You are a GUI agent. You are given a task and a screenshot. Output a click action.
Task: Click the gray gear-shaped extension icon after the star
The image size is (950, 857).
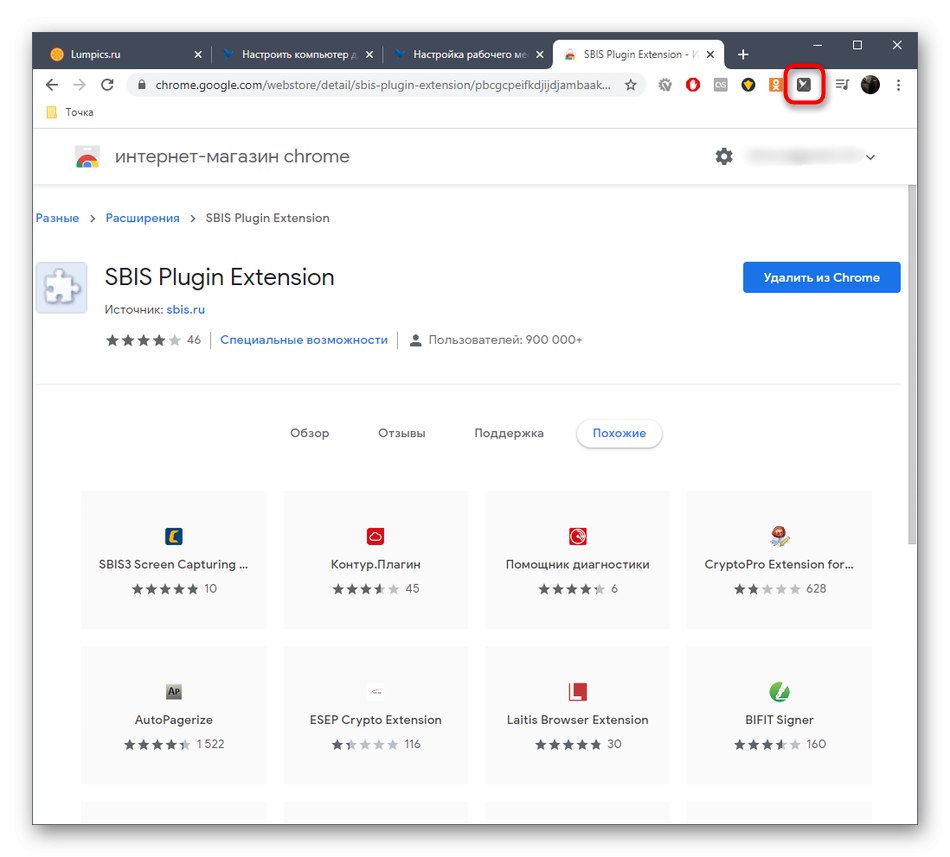(x=665, y=85)
